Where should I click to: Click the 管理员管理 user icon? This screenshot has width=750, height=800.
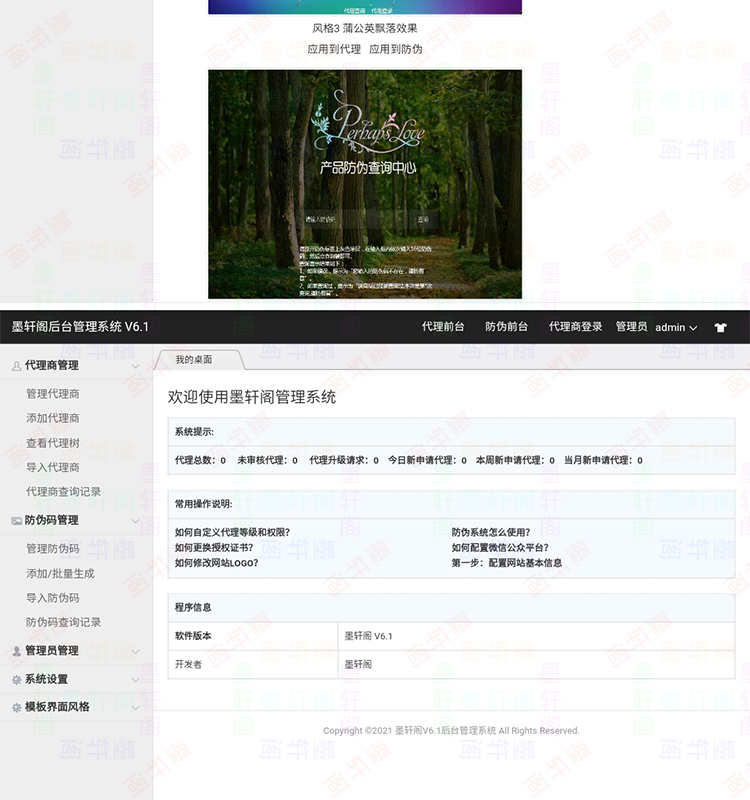16,651
